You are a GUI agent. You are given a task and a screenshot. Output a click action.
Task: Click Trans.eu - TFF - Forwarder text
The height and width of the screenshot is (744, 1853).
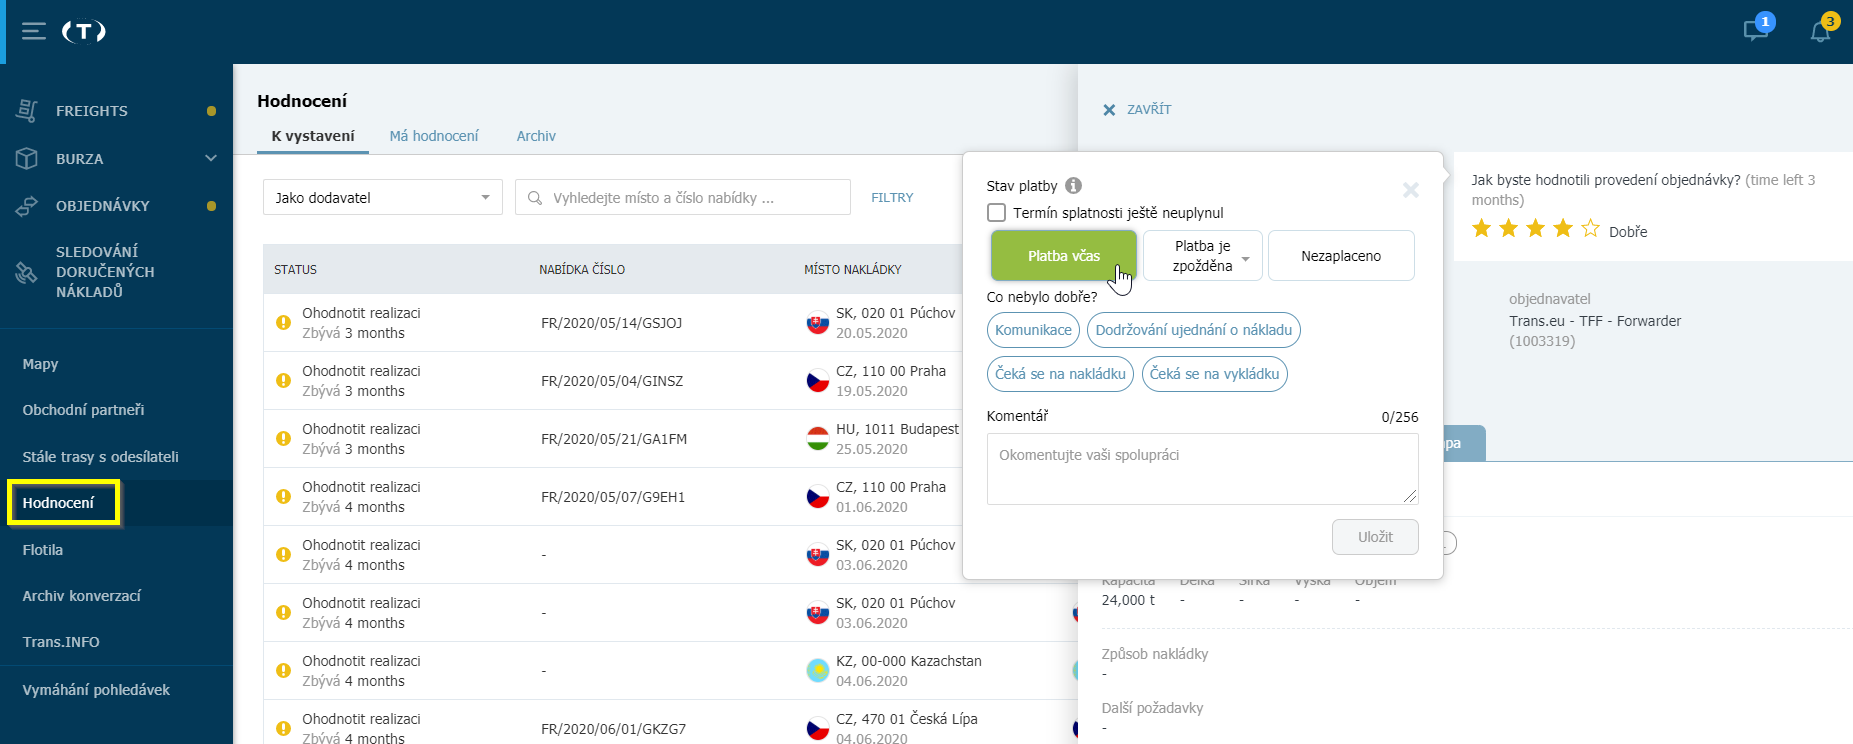[1595, 321]
